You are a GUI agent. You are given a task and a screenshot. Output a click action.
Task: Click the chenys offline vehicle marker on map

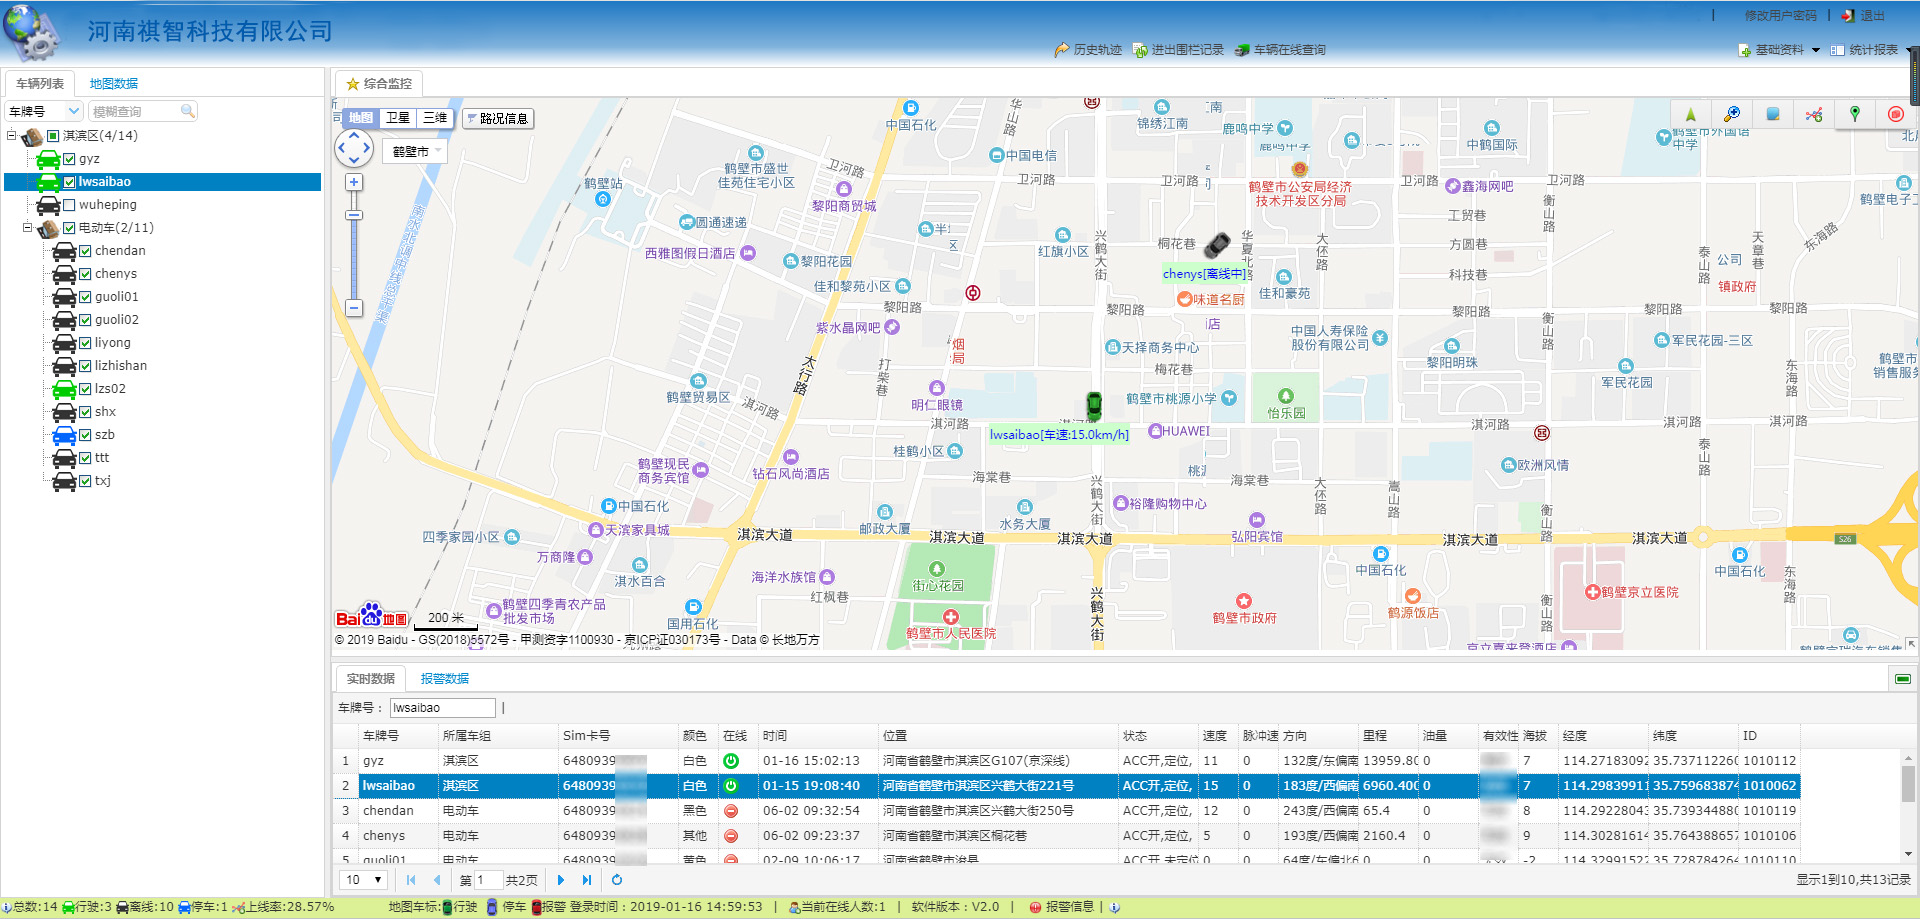pos(1217,244)
